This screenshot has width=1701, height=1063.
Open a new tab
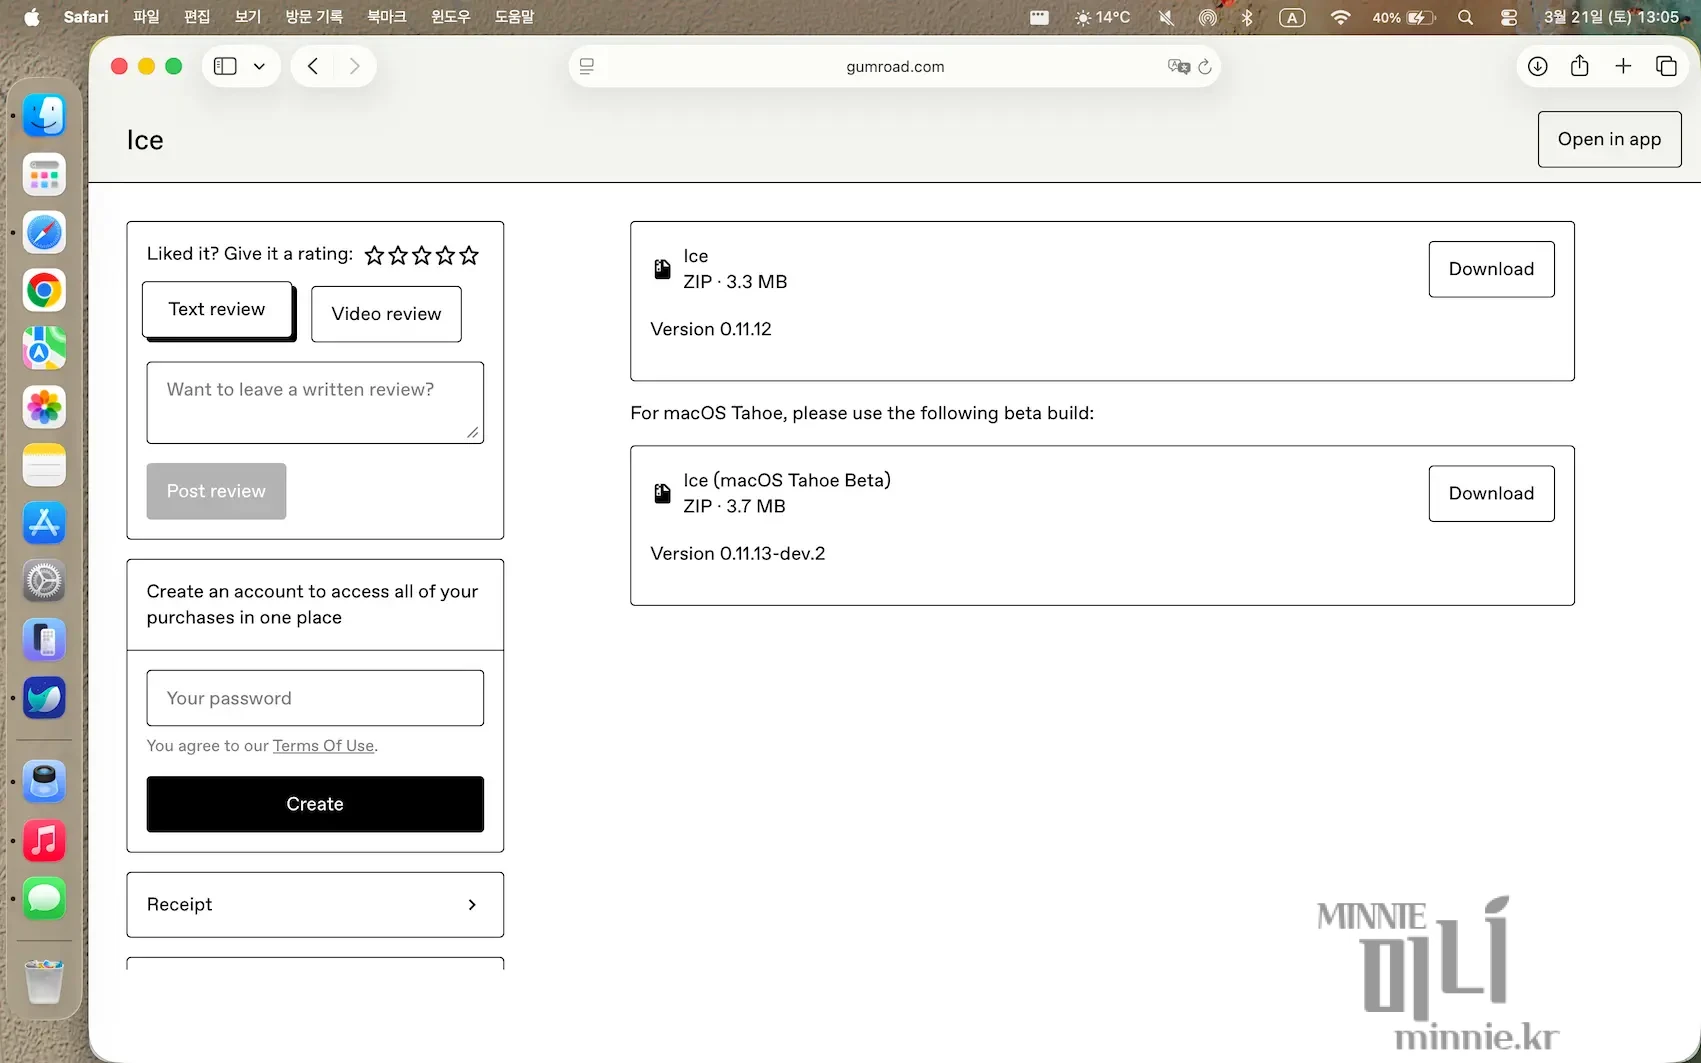[1623, 66]
